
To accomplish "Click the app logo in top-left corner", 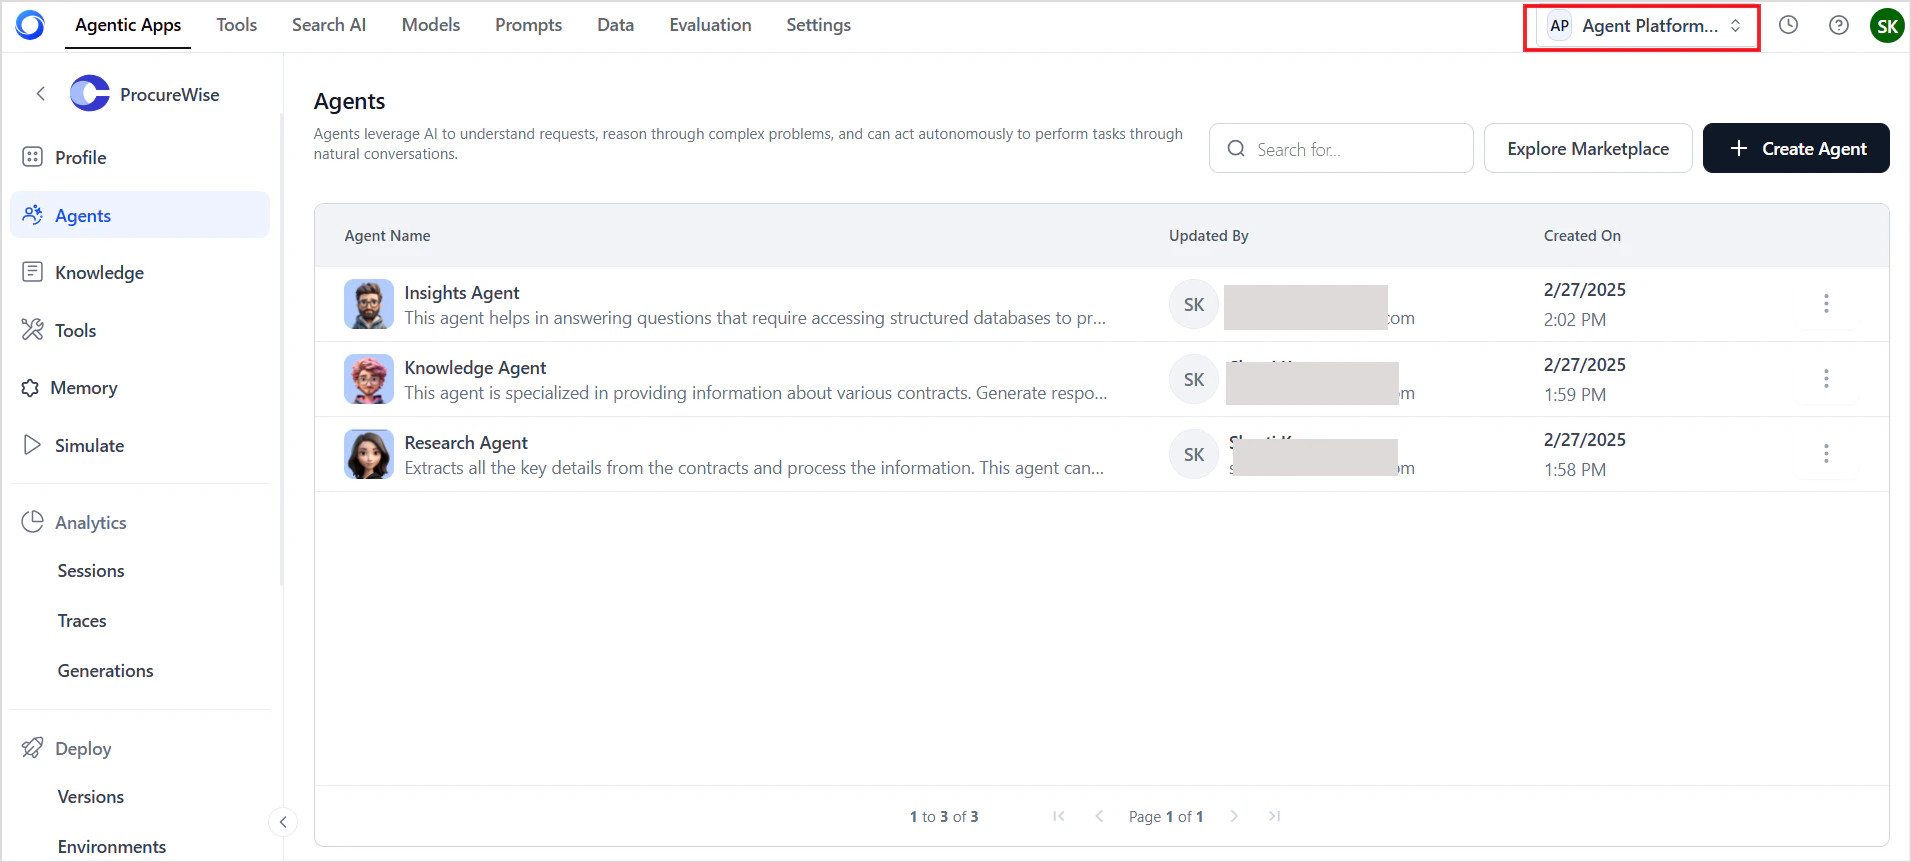I will click(30, 25).
